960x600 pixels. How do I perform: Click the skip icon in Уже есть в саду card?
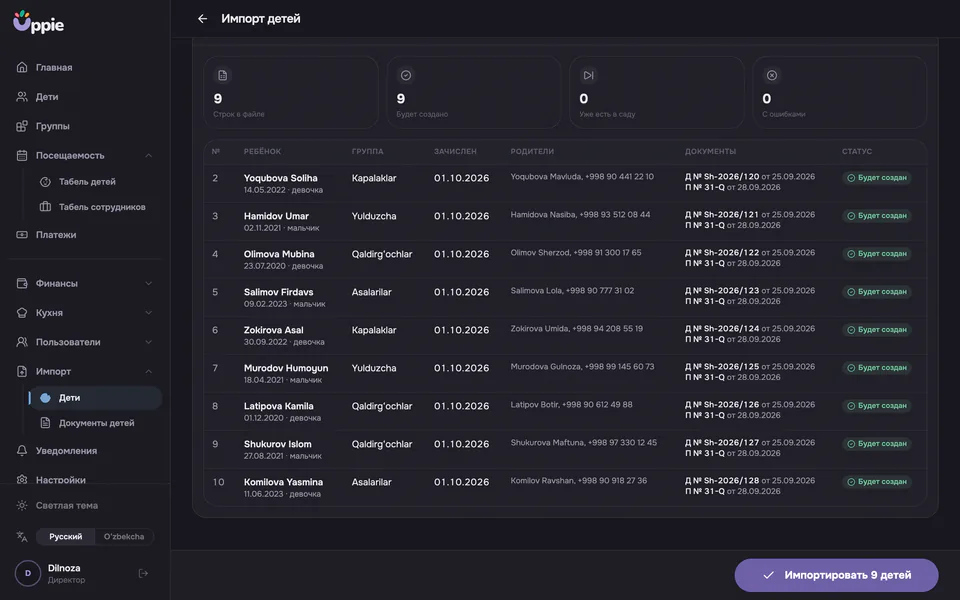point(588,75)
